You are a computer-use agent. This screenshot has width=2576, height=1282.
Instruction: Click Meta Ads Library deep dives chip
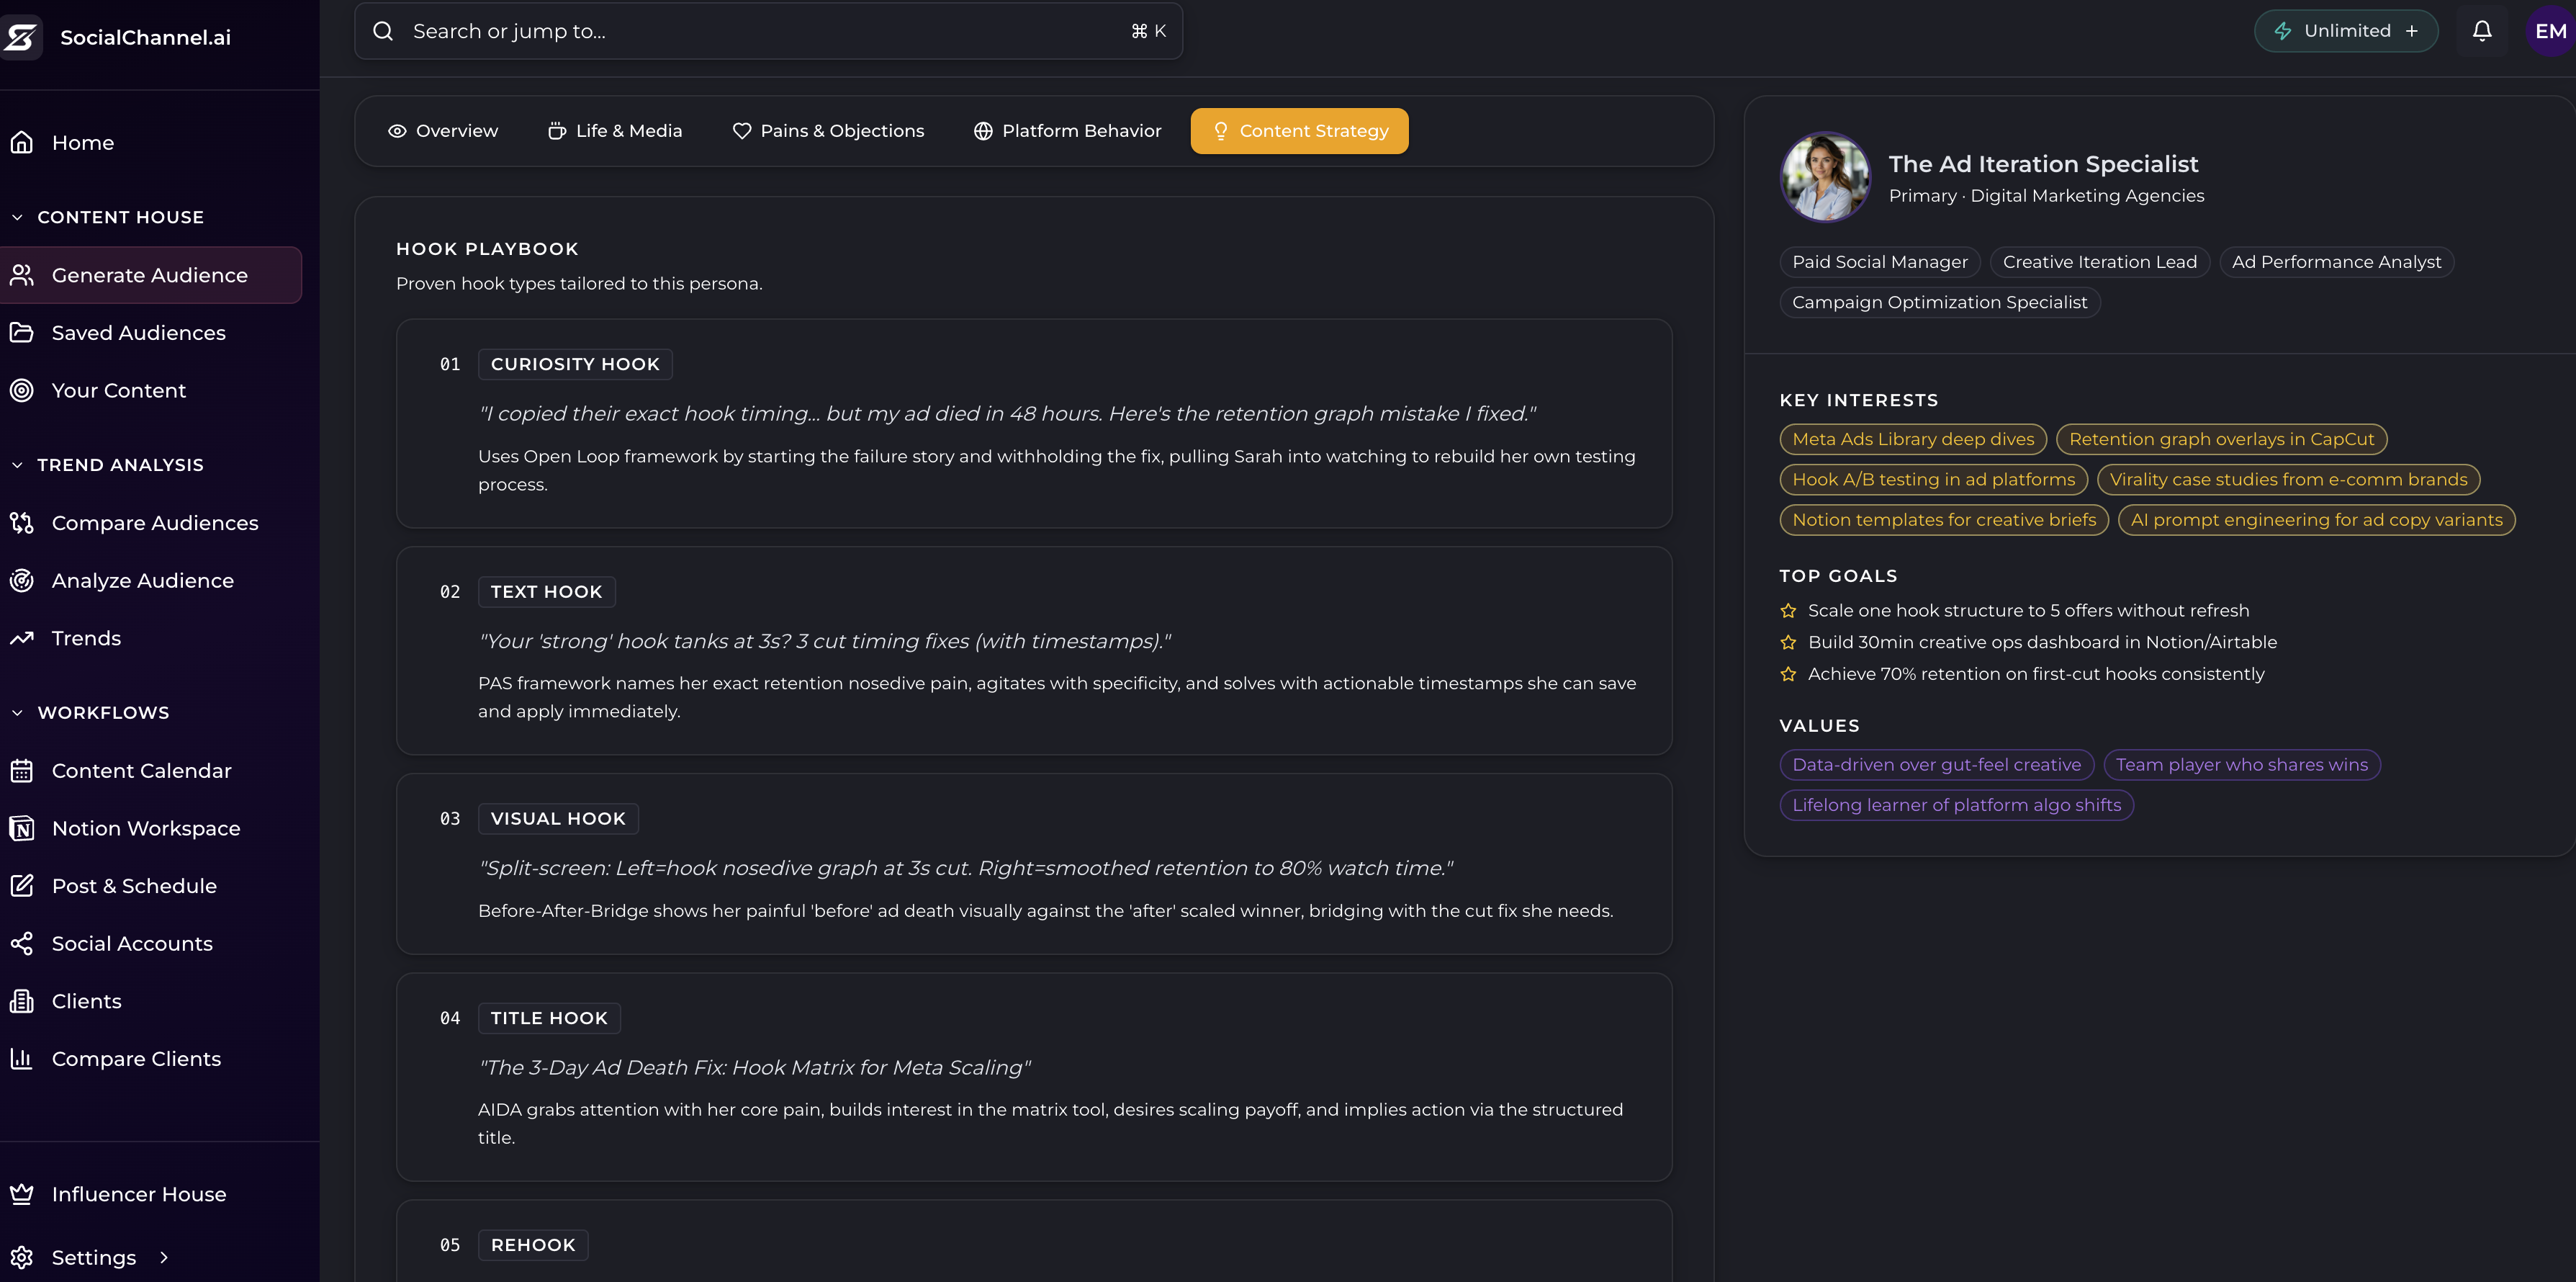(x=1913, y=439)
